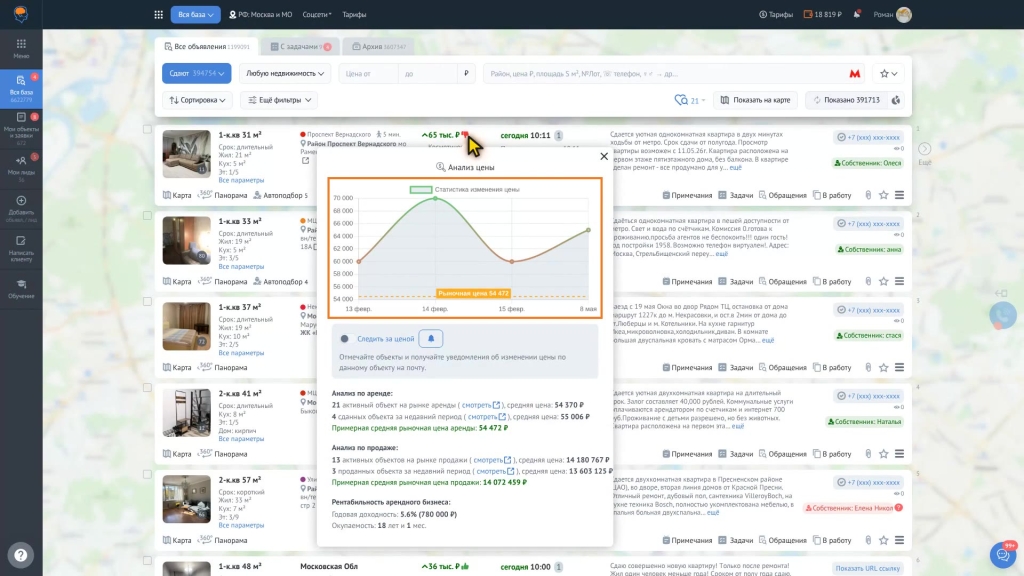Open photo thumbnail of 2-к.кв 57 м² listing
Screen dimensions: 1024x576
(186, 499)
